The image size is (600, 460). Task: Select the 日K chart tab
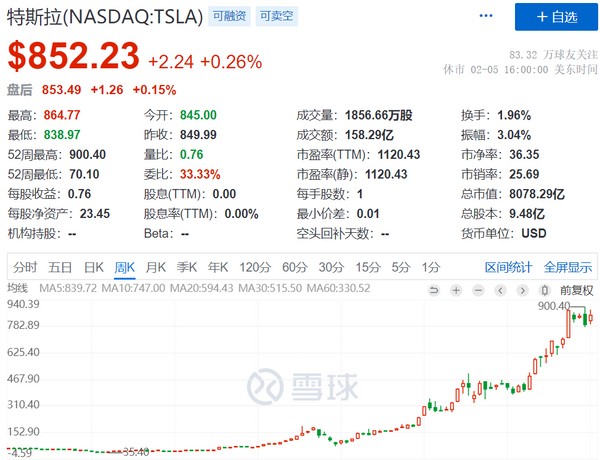click(x=94, y=267)
